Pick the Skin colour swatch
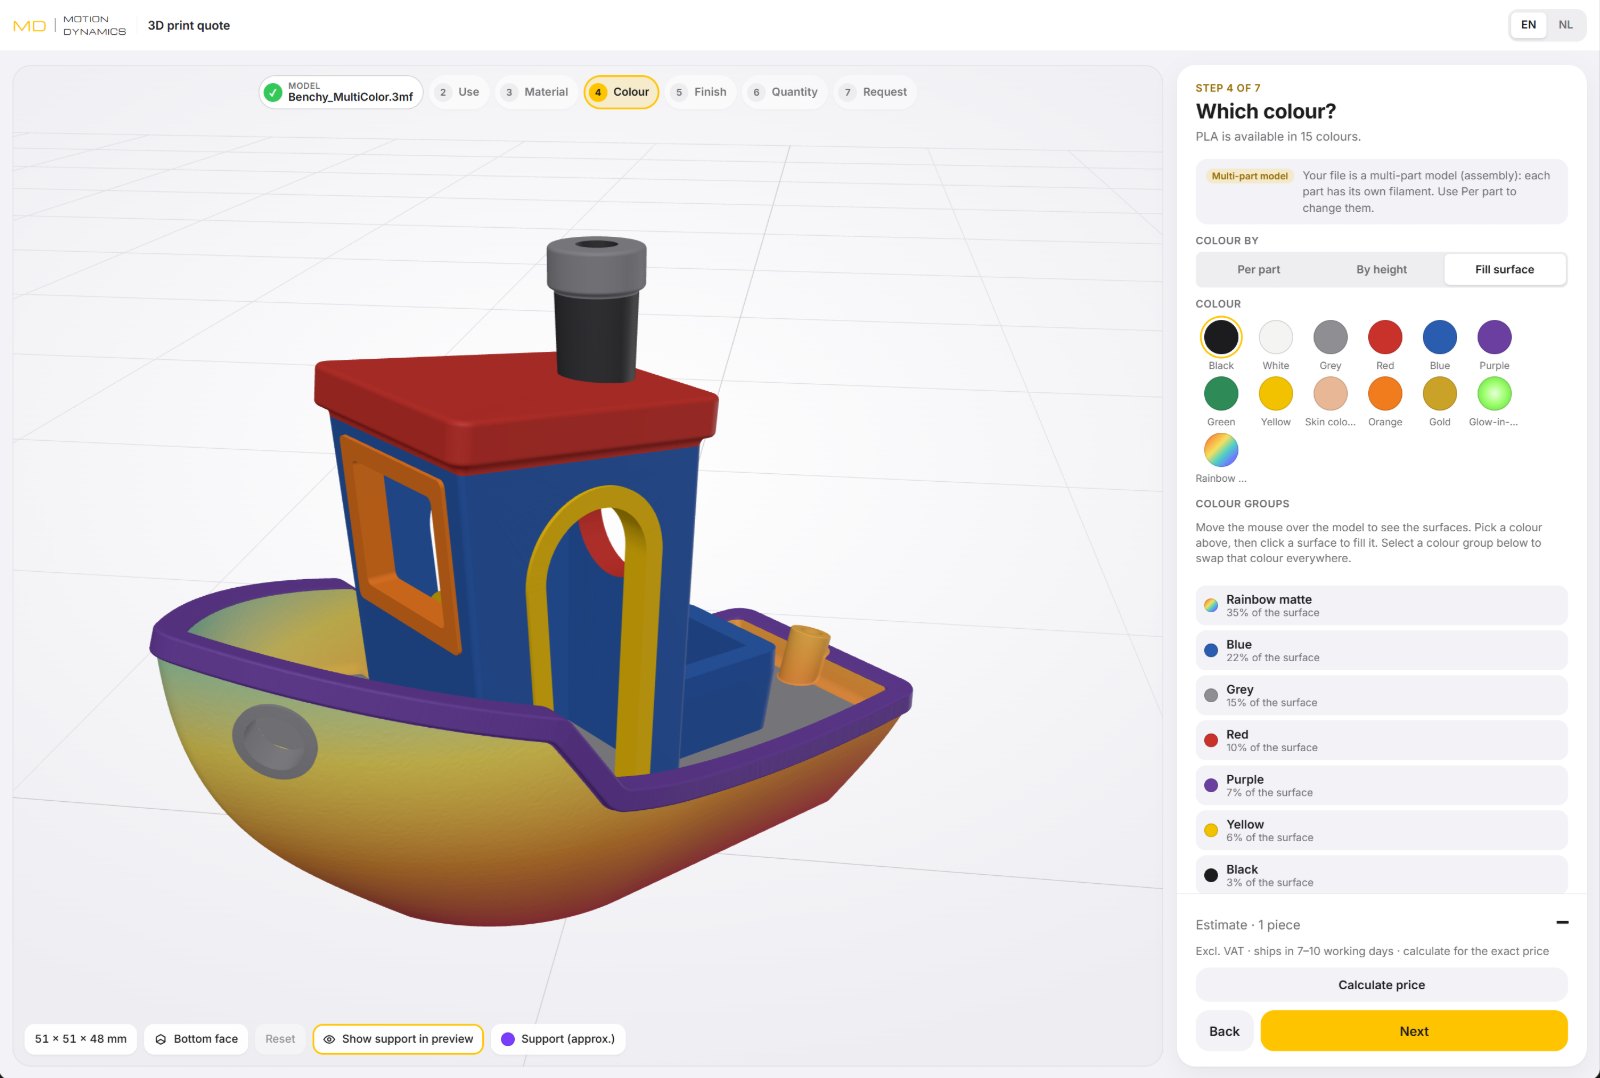 (x=1330, y=394)
